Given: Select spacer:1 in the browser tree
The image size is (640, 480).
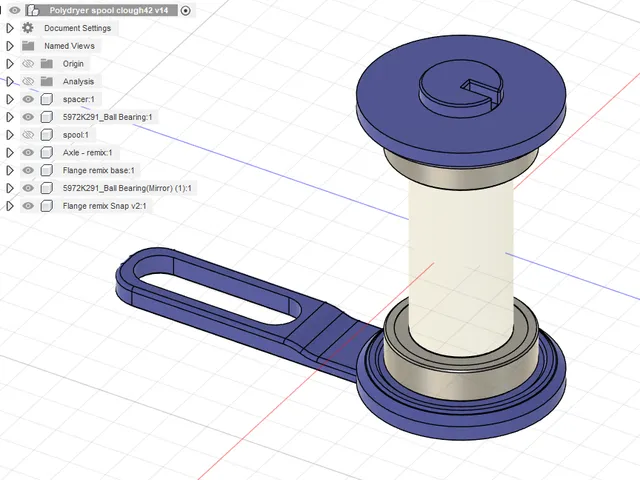Looking at the screenshot, I should click(x=78, y=99).
